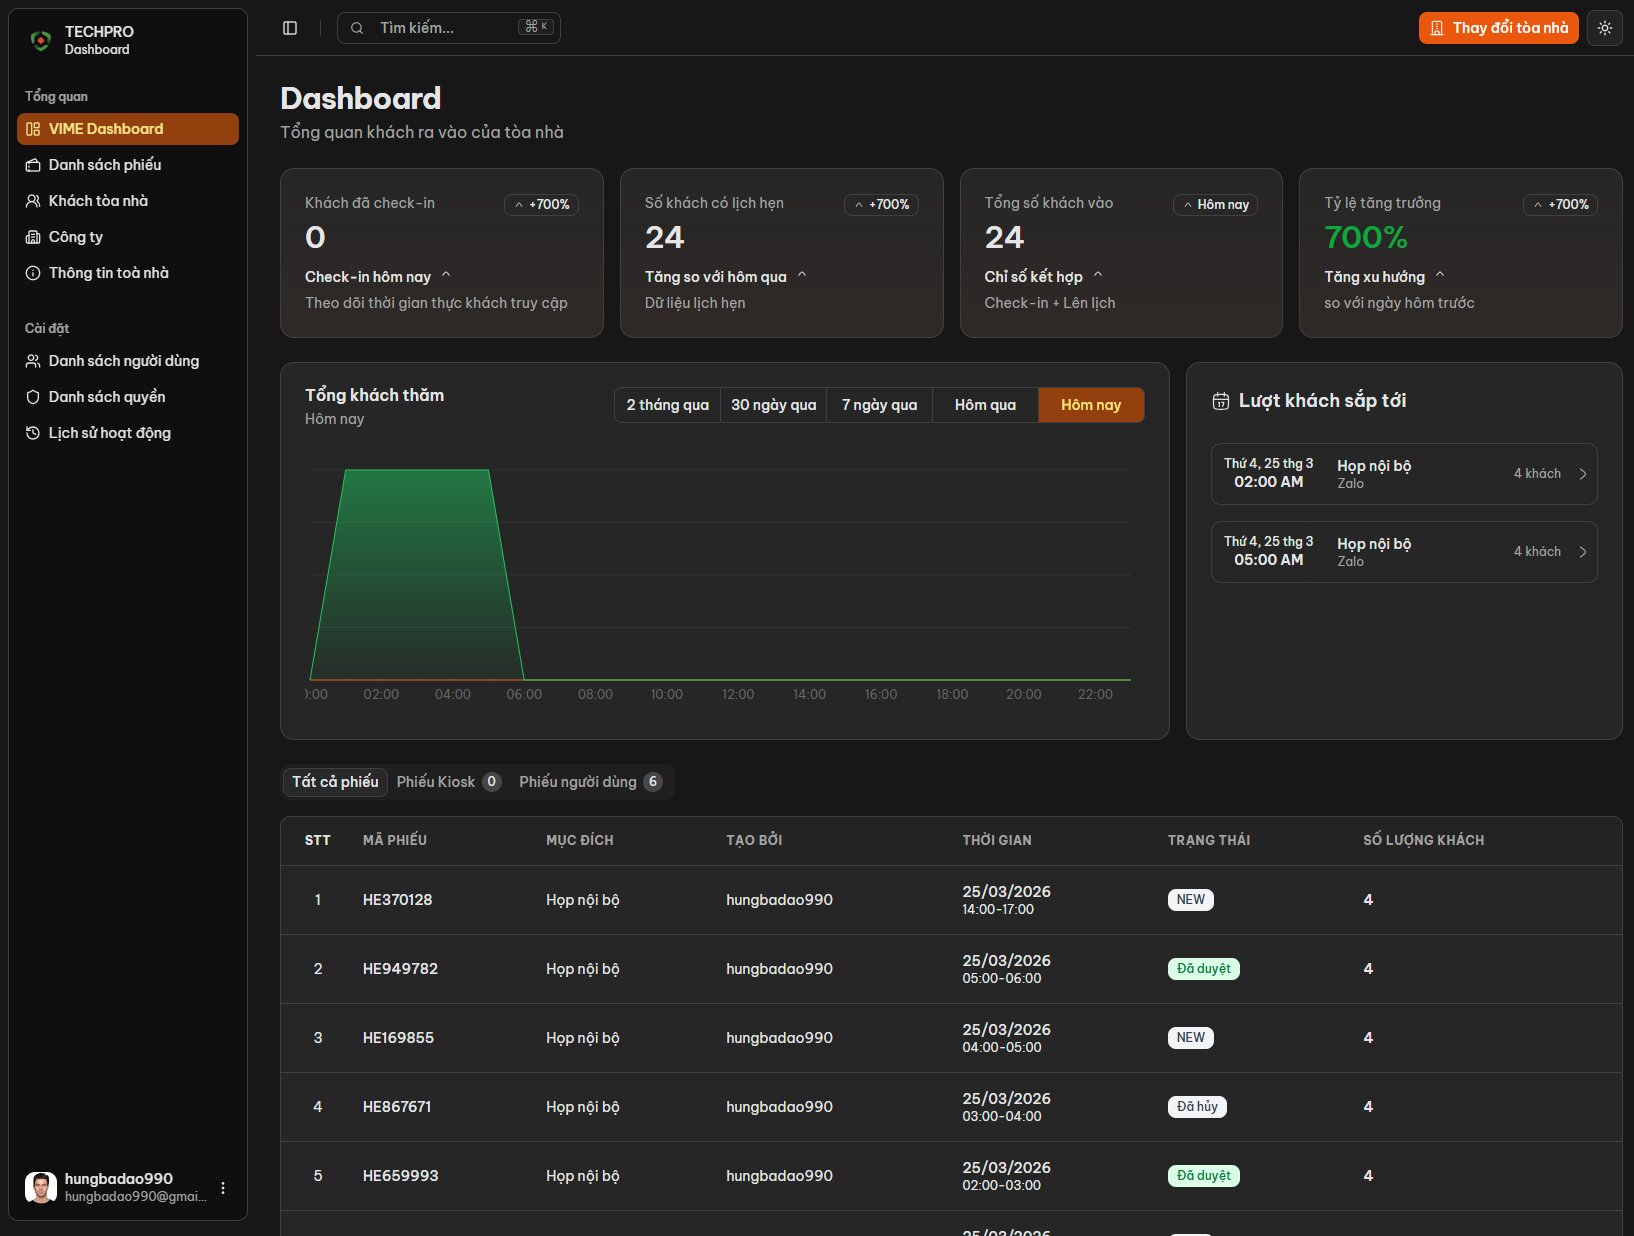Open Danh sách quyền shield item

[x=107, y=397]
